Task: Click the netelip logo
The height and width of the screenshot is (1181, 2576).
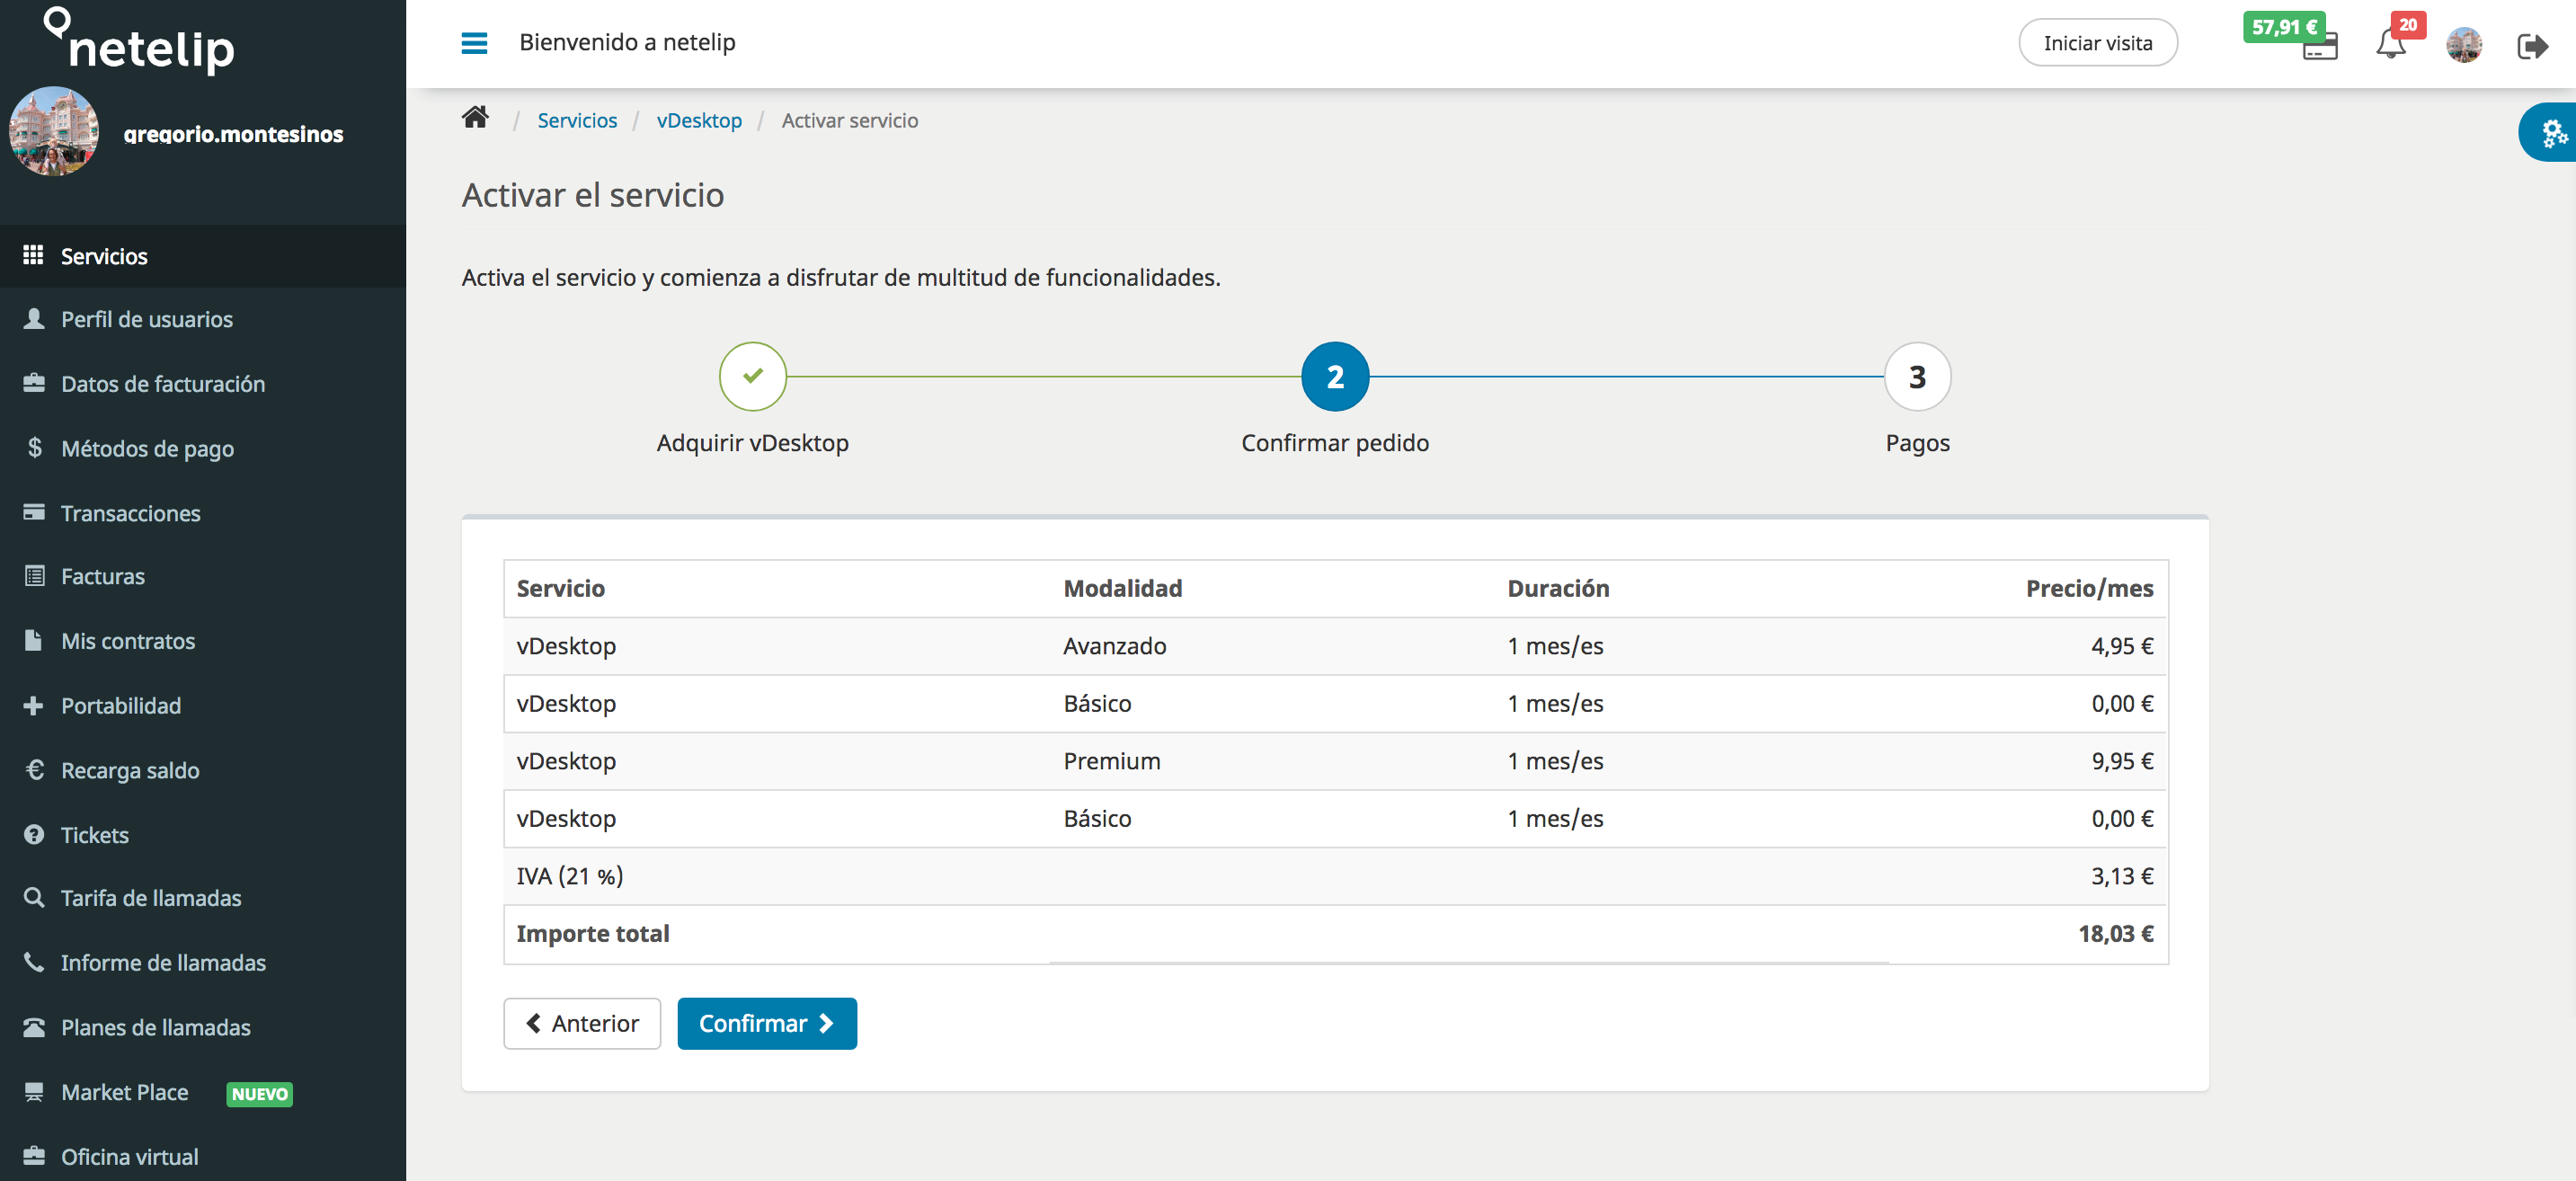Action: [140, 40]
